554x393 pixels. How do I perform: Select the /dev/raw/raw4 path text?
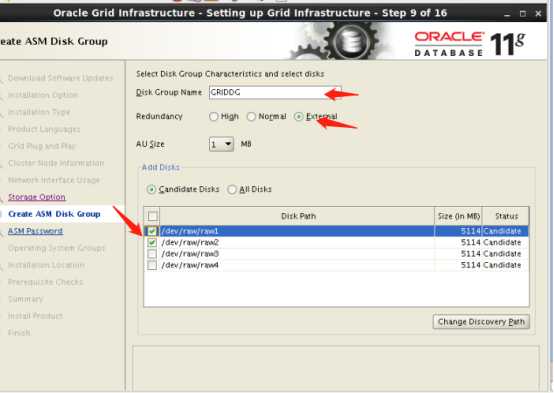point(190,265)
